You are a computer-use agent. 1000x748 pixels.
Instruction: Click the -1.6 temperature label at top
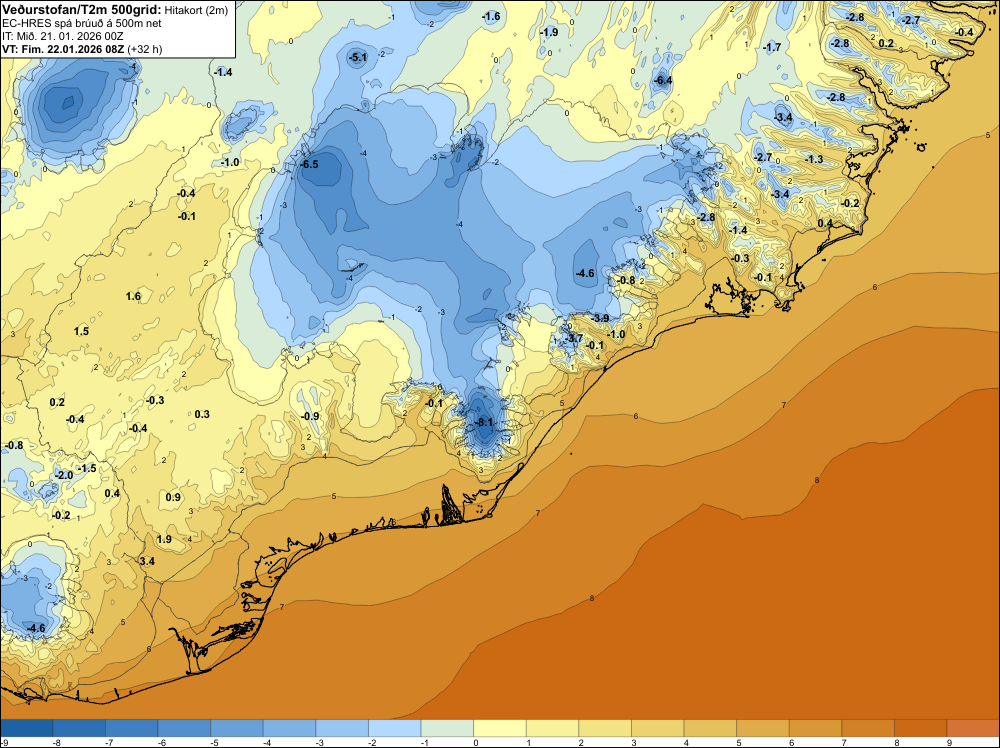491,17
